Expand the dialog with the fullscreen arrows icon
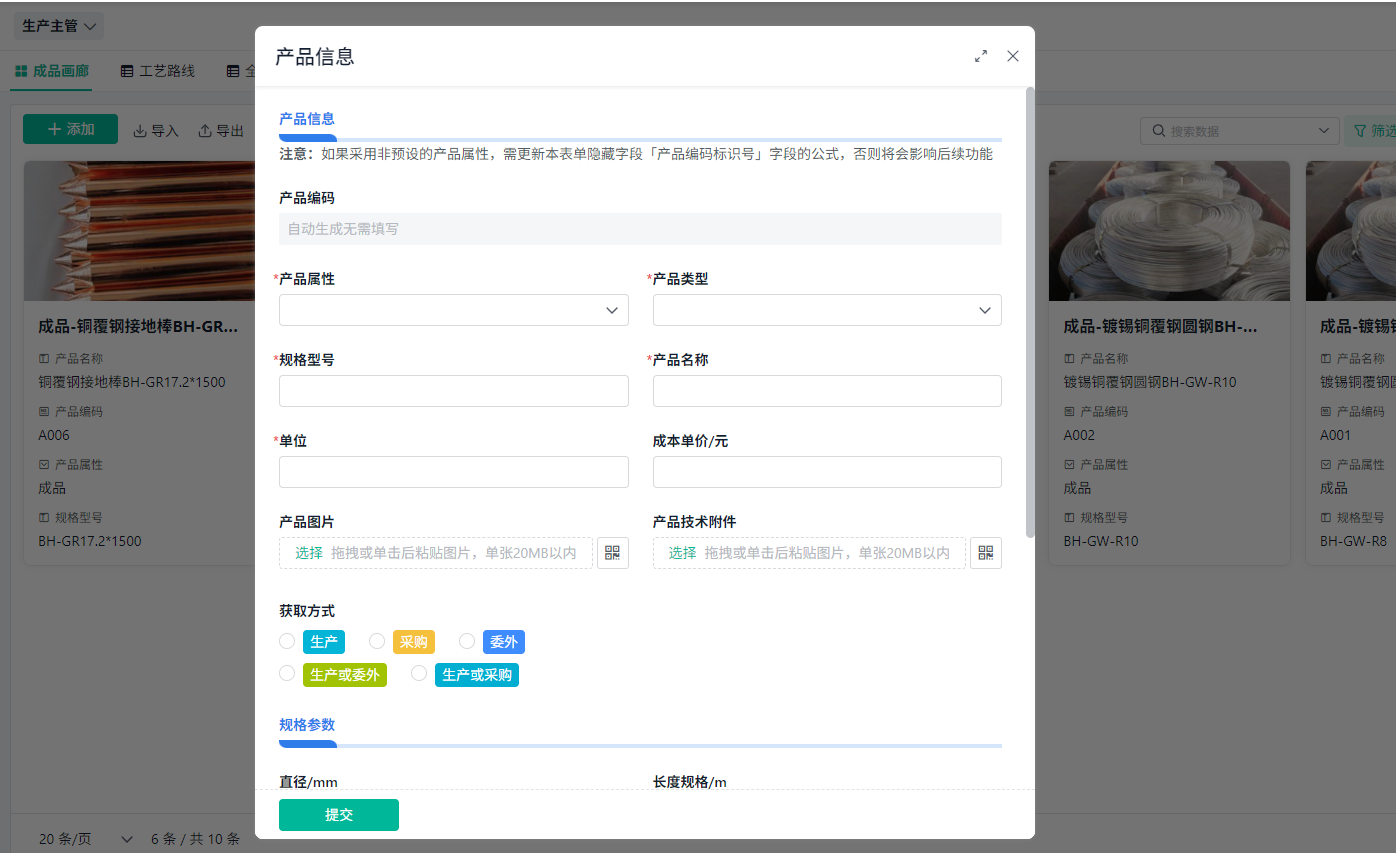The image size is (1396, 853). 981,57
